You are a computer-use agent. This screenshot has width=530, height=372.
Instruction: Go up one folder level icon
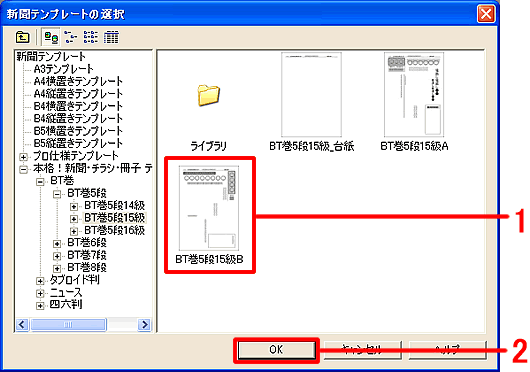[x=23, y=37]
